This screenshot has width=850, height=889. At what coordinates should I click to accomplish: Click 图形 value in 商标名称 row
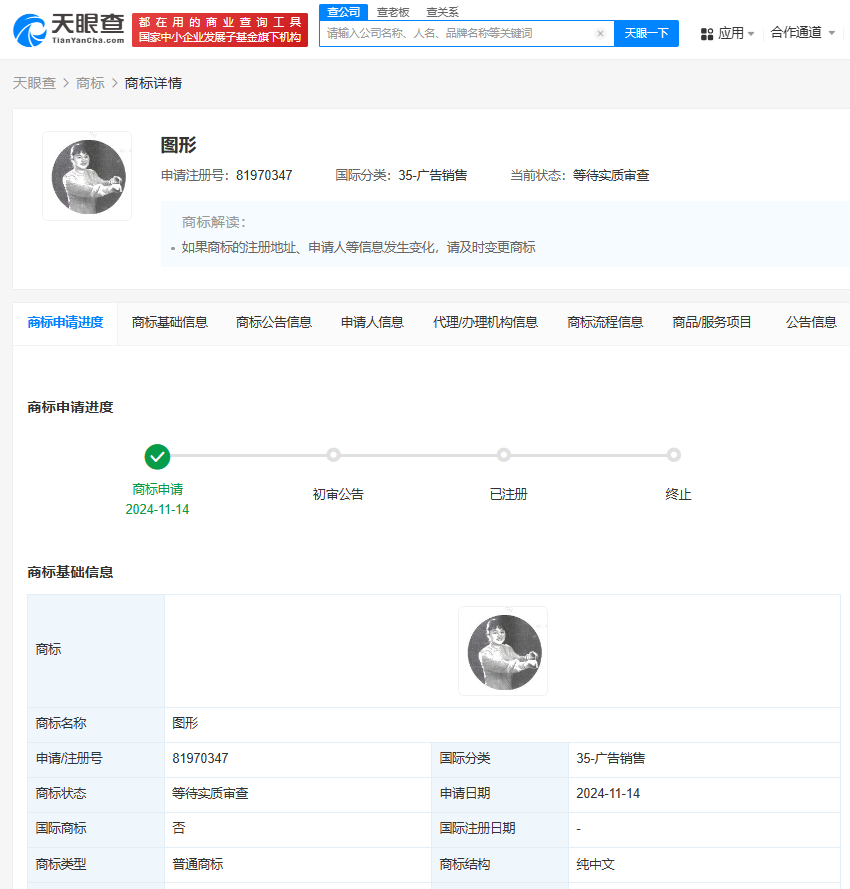(x=185, y=723)
